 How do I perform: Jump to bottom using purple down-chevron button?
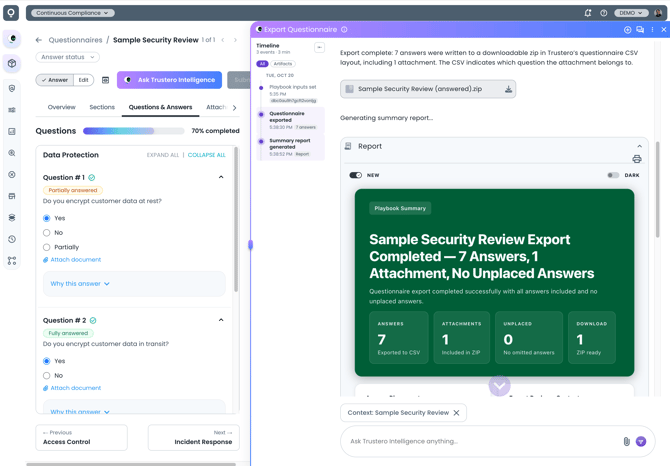tap(499, 386)
